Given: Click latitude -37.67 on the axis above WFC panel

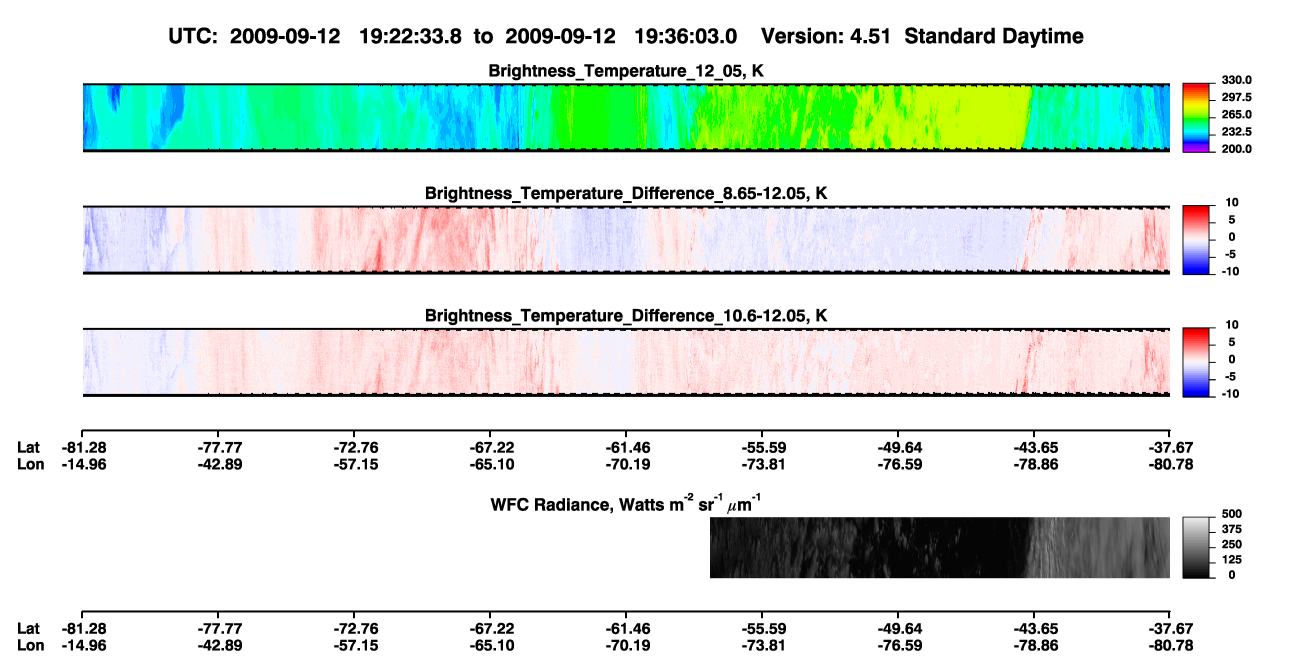Looking at the screenshot, I should click(1170, 448).
